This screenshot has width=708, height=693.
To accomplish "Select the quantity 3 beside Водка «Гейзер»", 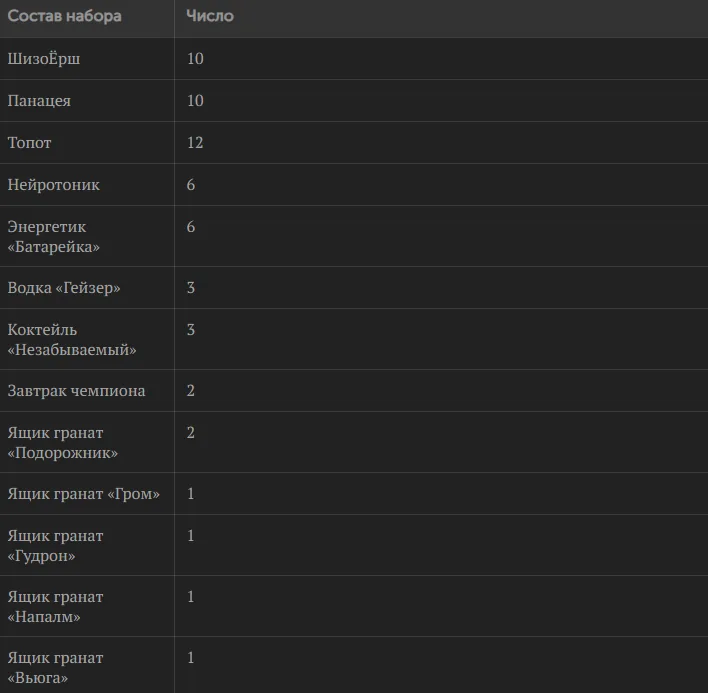I will [x=191, y=288].
